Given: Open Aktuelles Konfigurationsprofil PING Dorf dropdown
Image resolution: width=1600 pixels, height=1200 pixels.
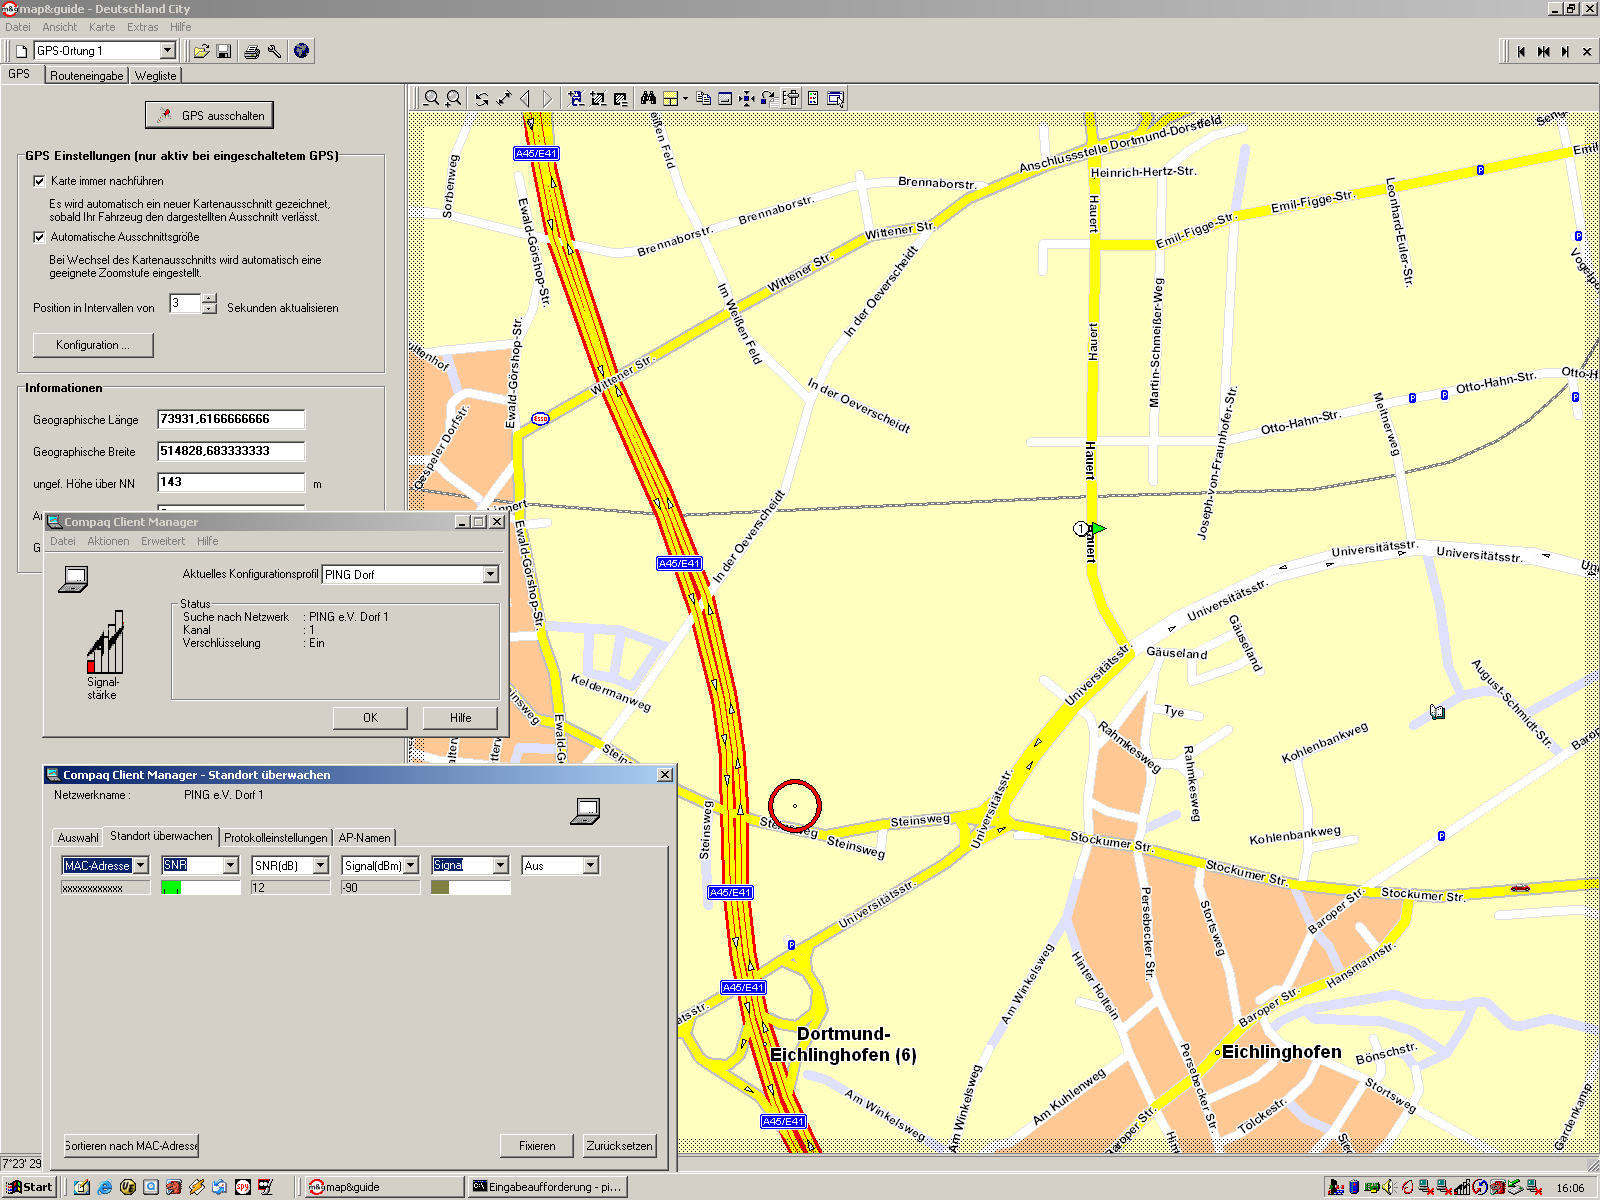Looking at the screenshot, I should pyautogui.click(x=490, y=574).
